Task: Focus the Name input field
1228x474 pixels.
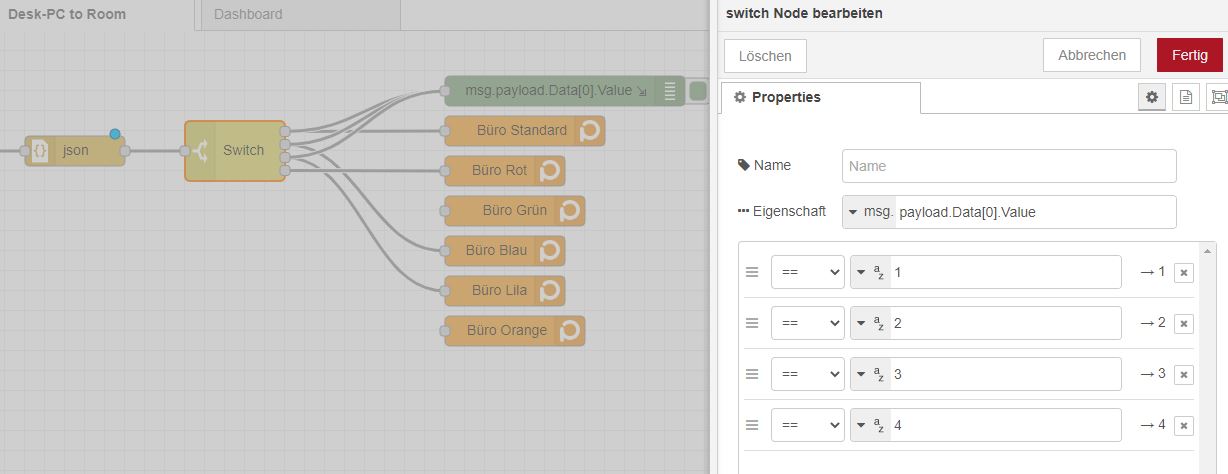Action: pos(1009,166)
